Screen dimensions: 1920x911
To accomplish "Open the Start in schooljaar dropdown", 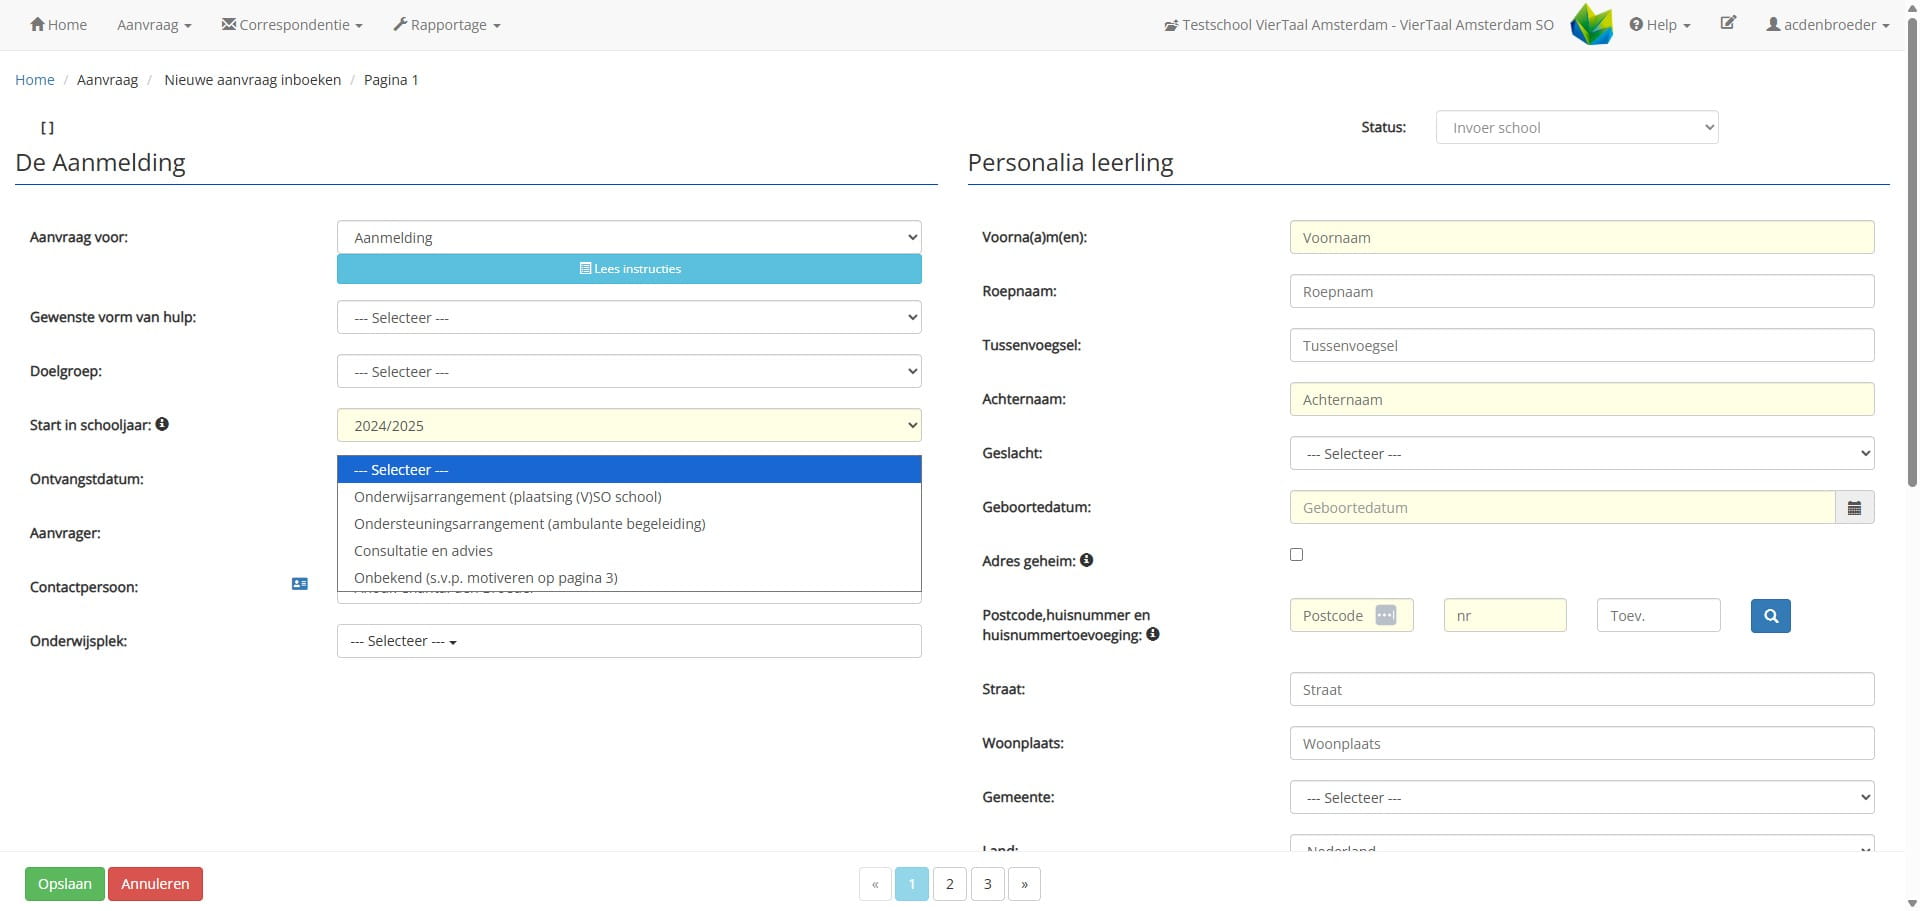I will pyautogui.click(x=629, y=425).
